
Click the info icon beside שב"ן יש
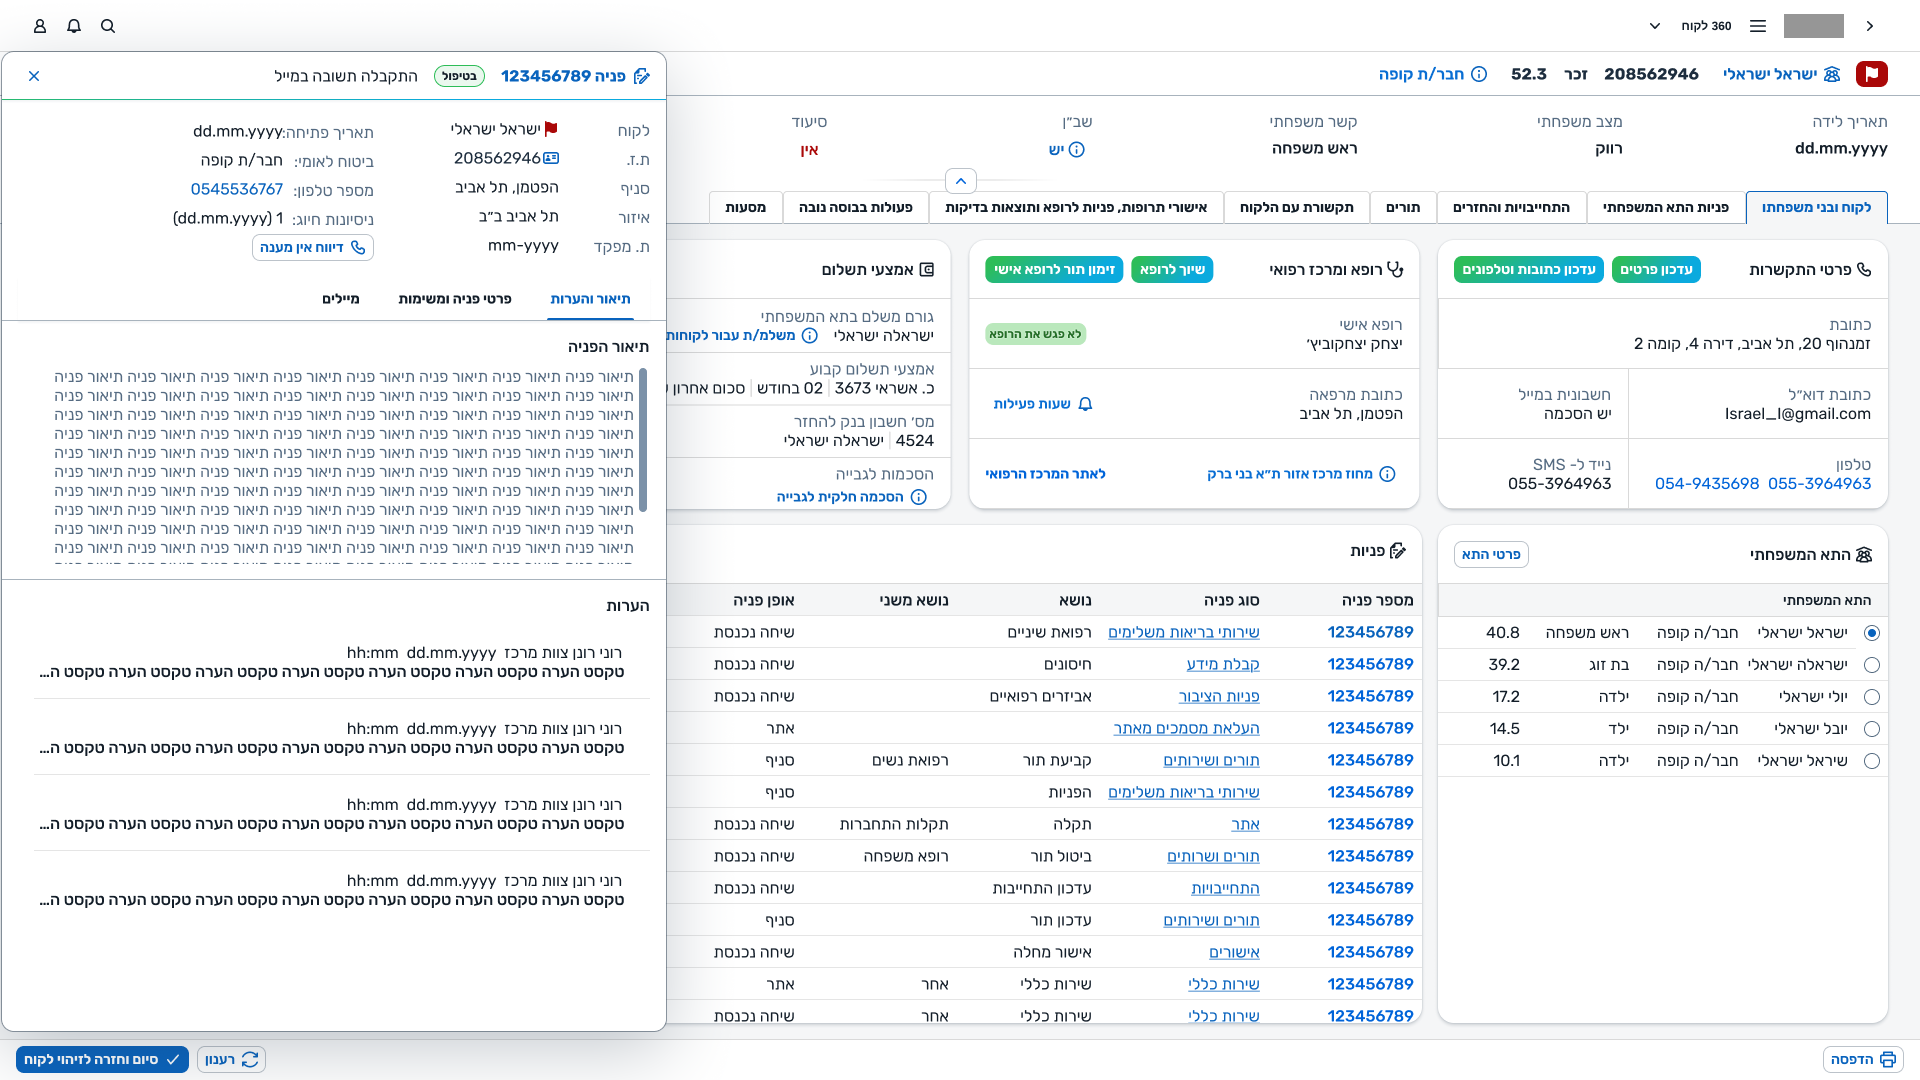1077,150
